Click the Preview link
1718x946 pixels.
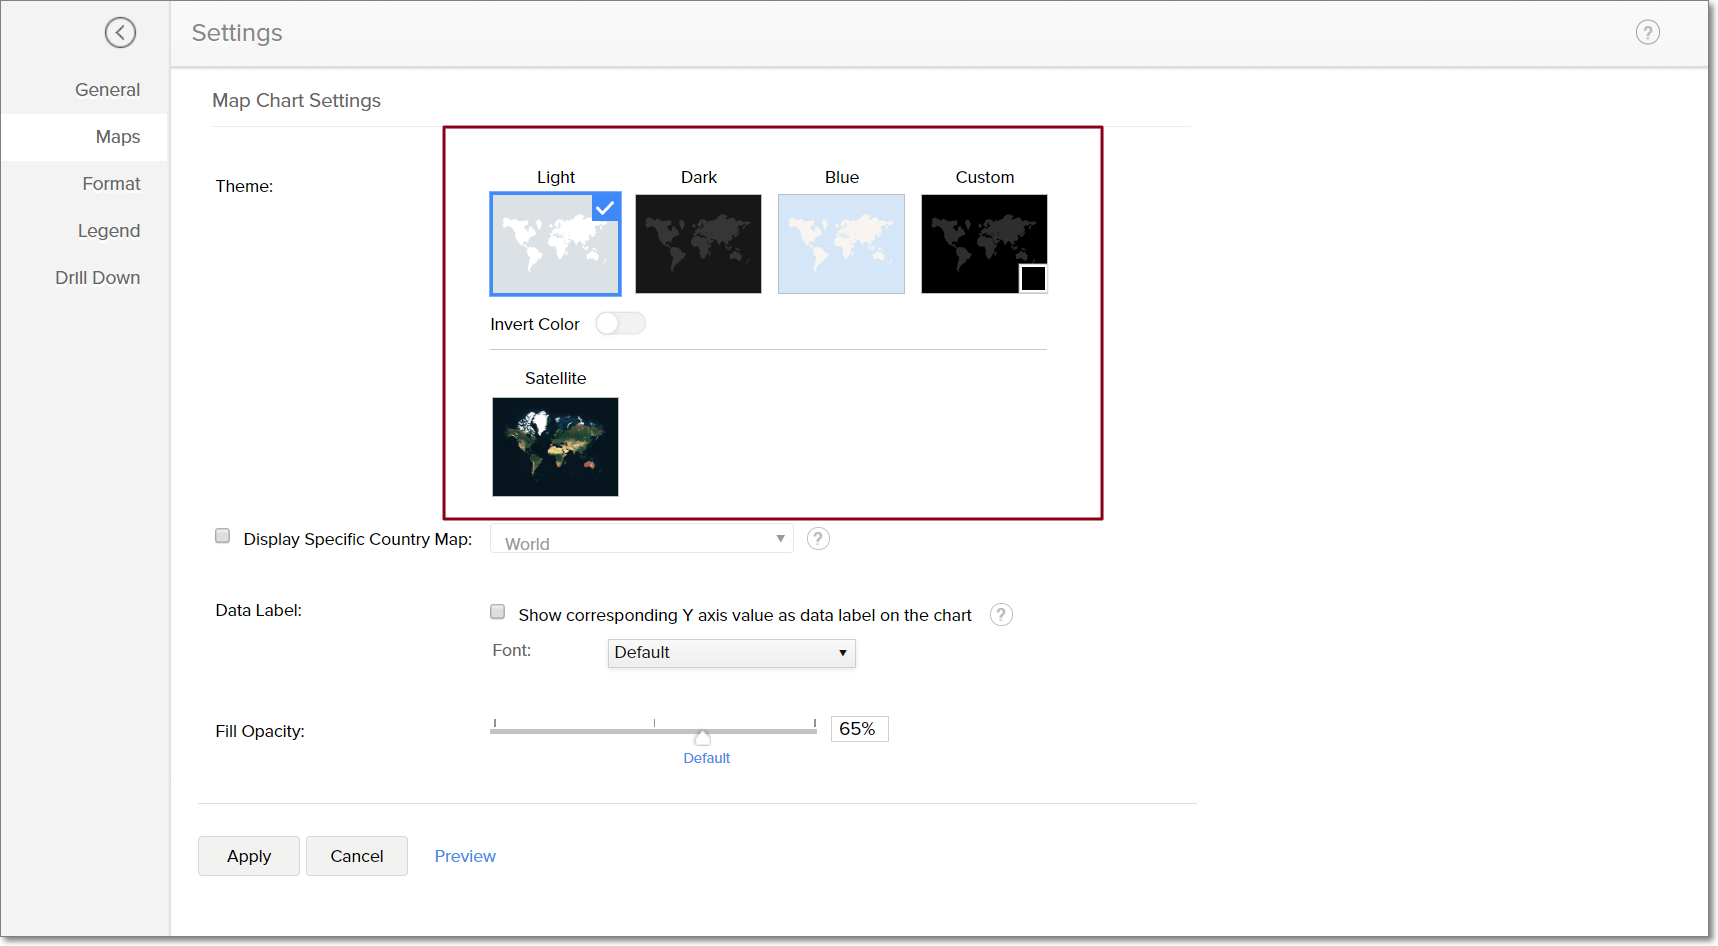(465, 856)
